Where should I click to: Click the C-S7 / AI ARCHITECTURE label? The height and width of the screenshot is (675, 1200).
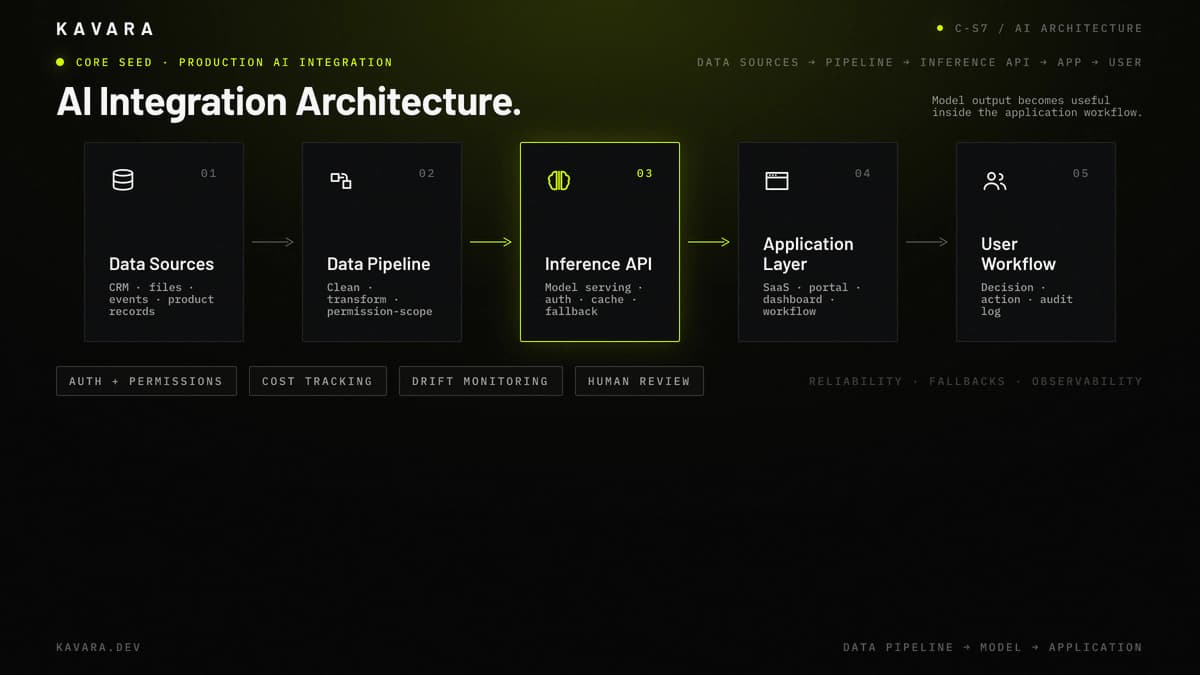[x=1048, y=28]
